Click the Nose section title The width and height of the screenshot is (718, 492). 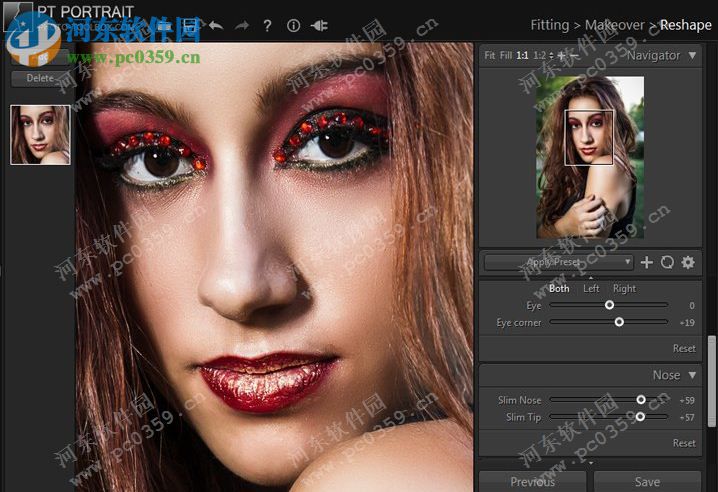coord(666,375)
